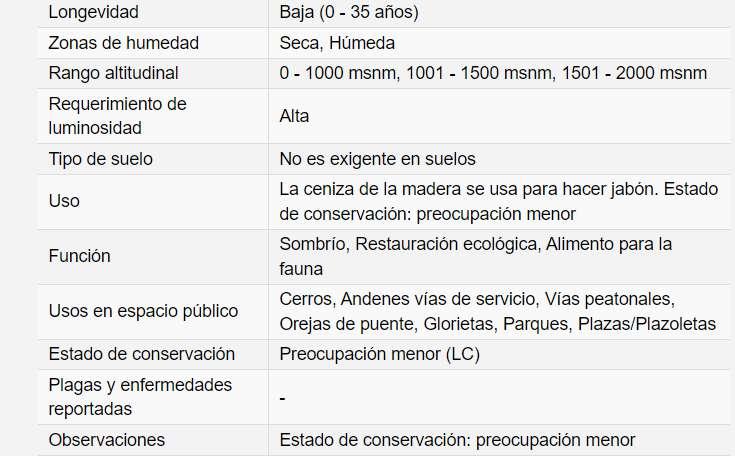Click the Usos en espacio público label
This screenshot has height=456, width=735.
[x=143, y=311]
